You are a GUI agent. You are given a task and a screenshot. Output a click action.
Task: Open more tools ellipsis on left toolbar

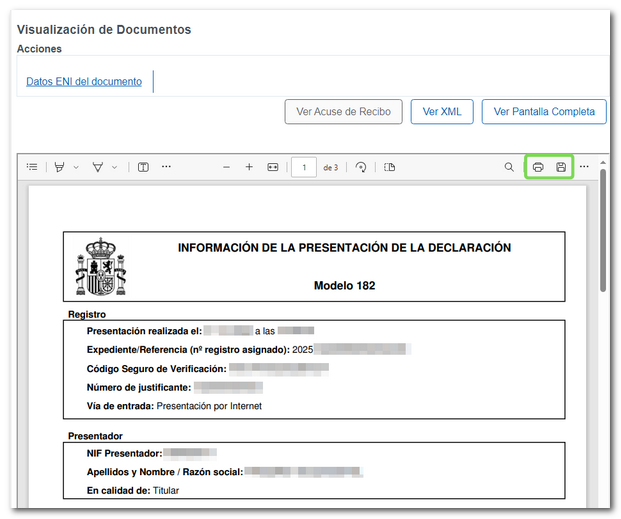166,167
